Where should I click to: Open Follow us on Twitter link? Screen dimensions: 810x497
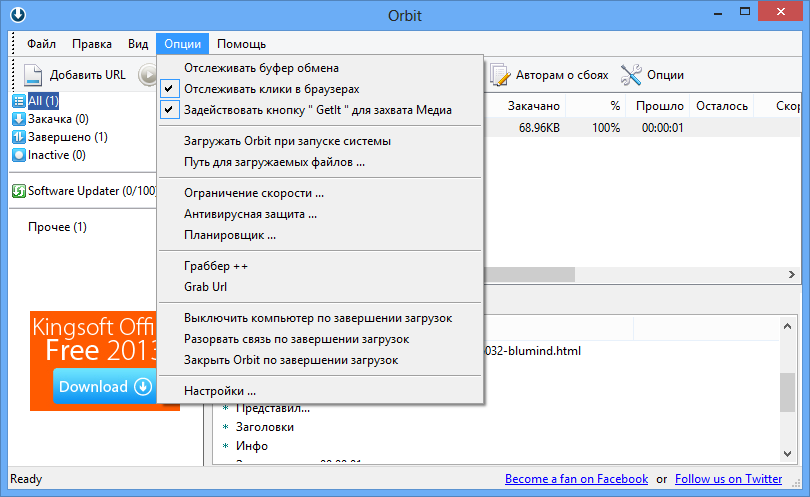coord(728,479)
